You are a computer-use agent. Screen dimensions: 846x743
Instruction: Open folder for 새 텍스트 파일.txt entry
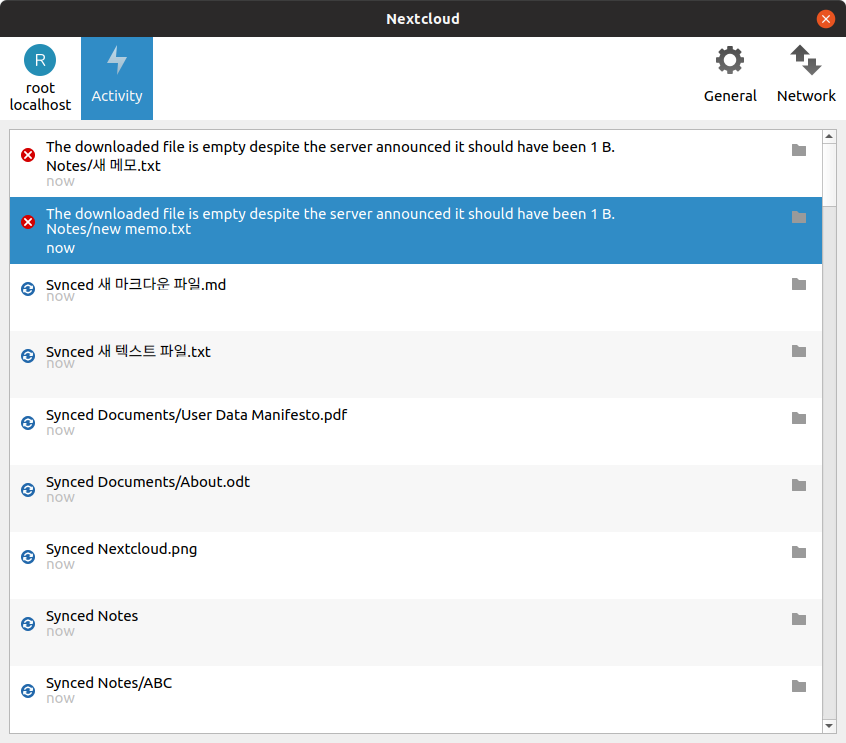pyautogui.click(x=799, y=351)
